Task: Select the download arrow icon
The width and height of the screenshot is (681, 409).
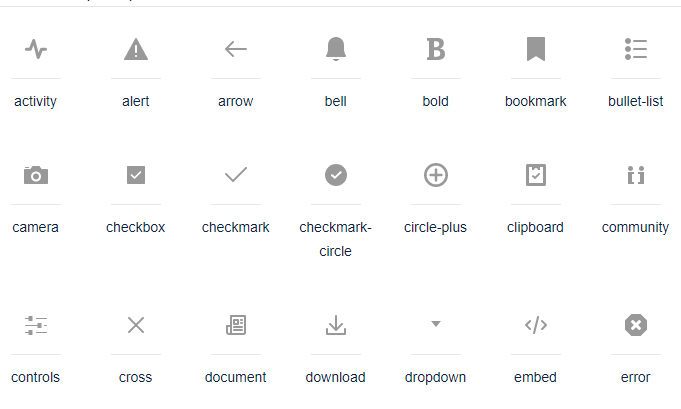Action: pyautogui.click(x=336, y=325)
